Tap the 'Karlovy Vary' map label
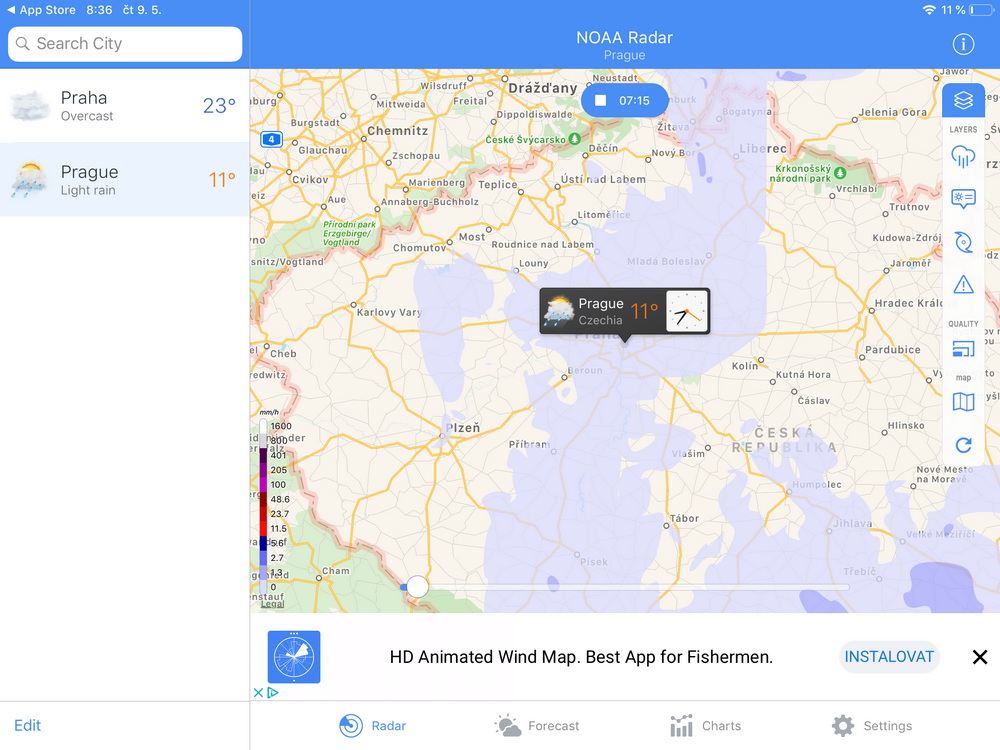1000x750 pixels. click(x=389, y=312)
